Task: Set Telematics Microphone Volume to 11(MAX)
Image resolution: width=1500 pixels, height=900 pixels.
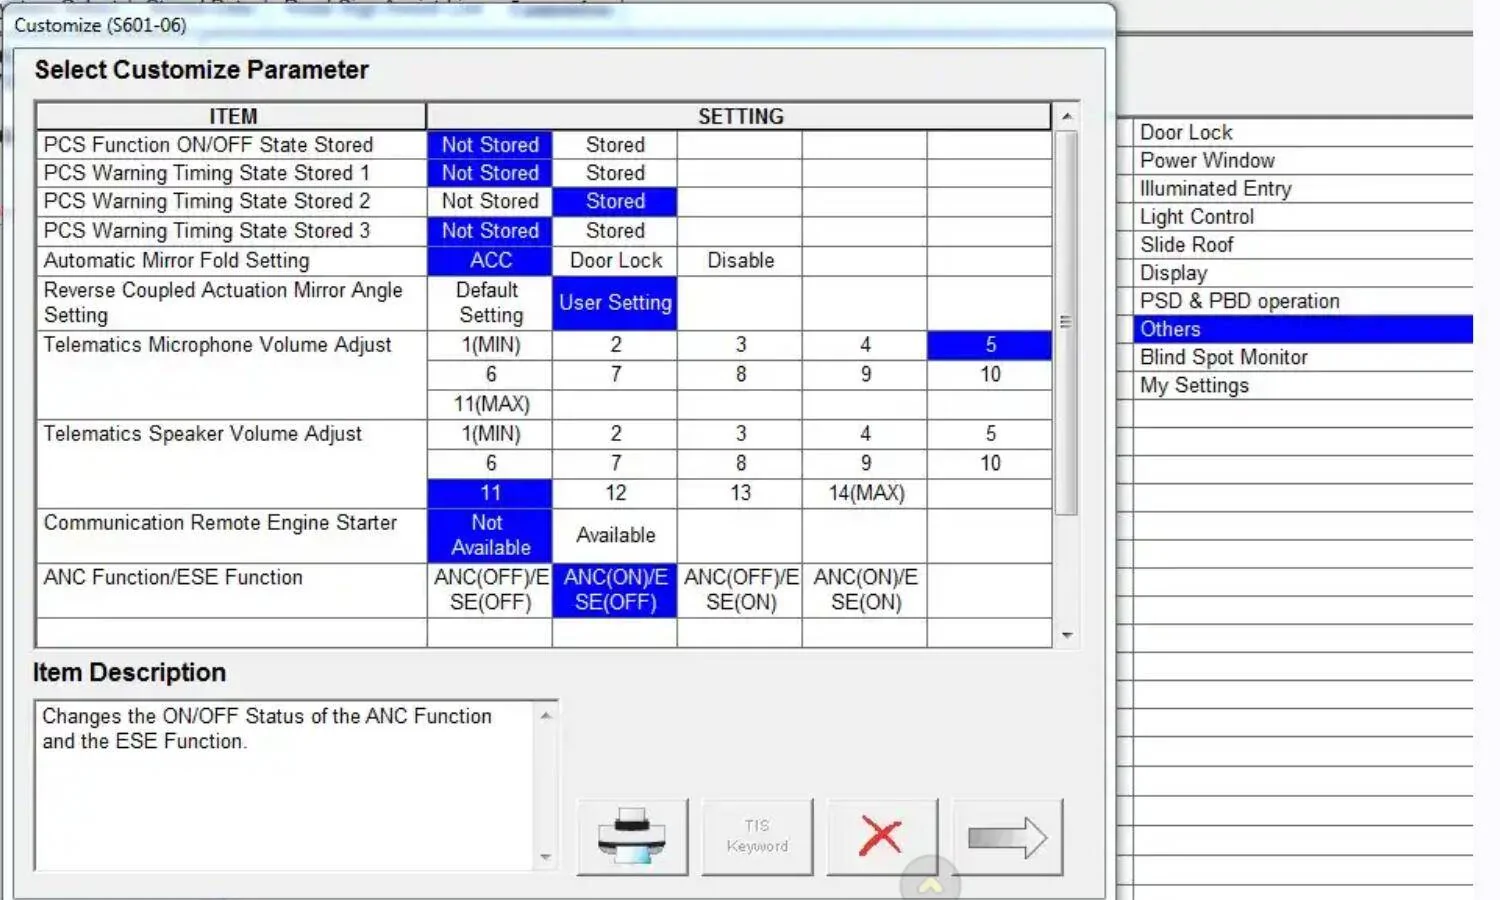Action: coord(490,404)
